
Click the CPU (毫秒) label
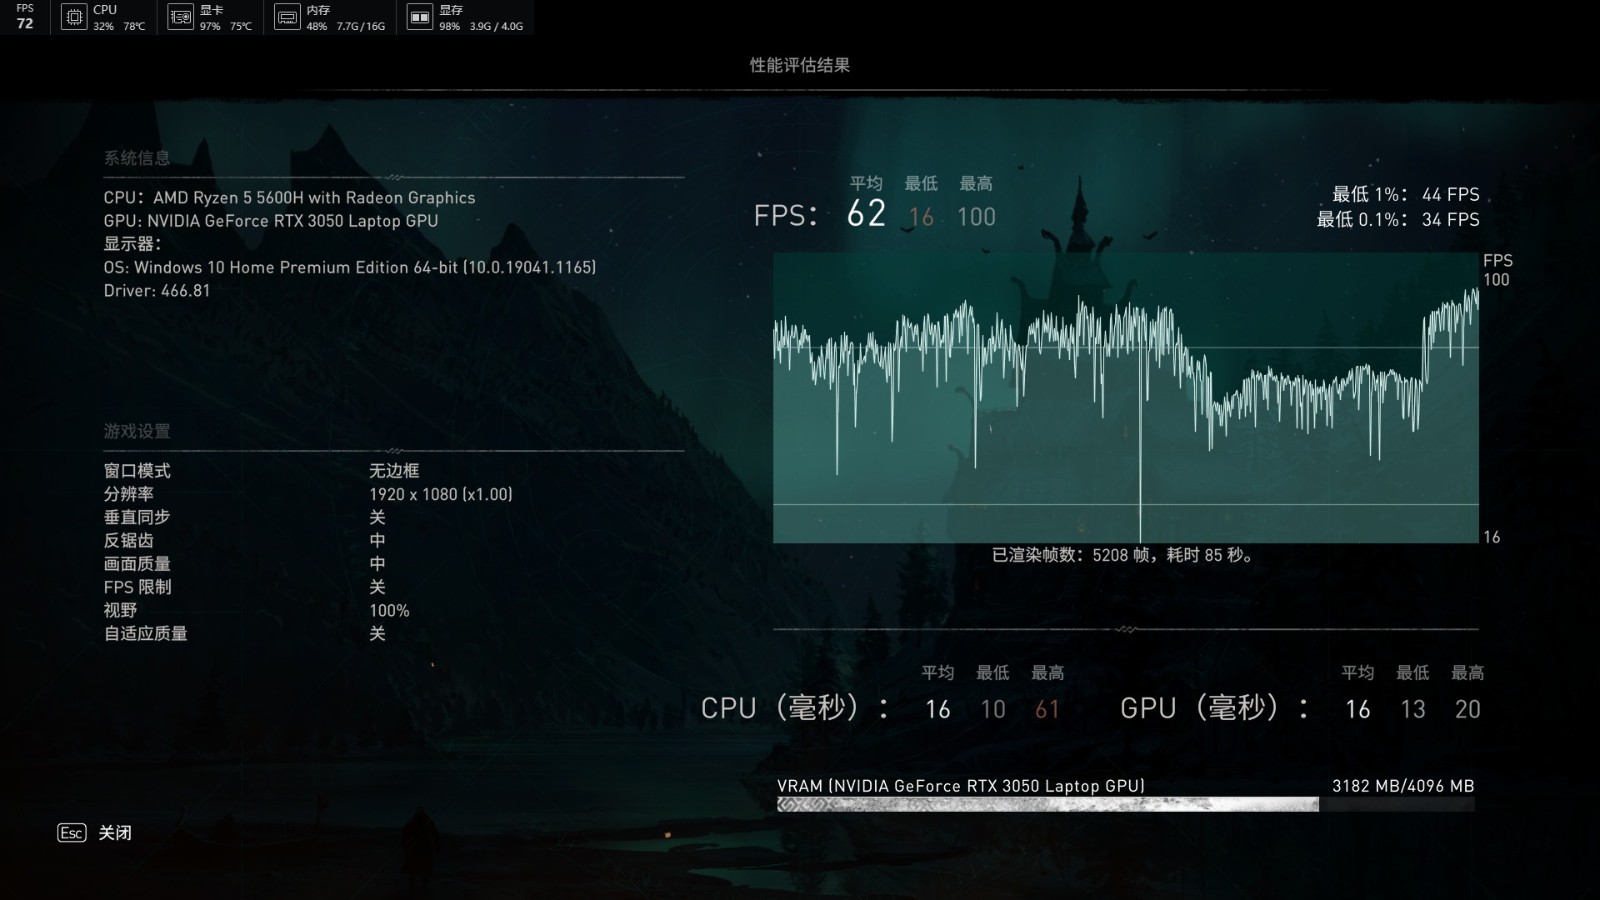tap(795, 708)
